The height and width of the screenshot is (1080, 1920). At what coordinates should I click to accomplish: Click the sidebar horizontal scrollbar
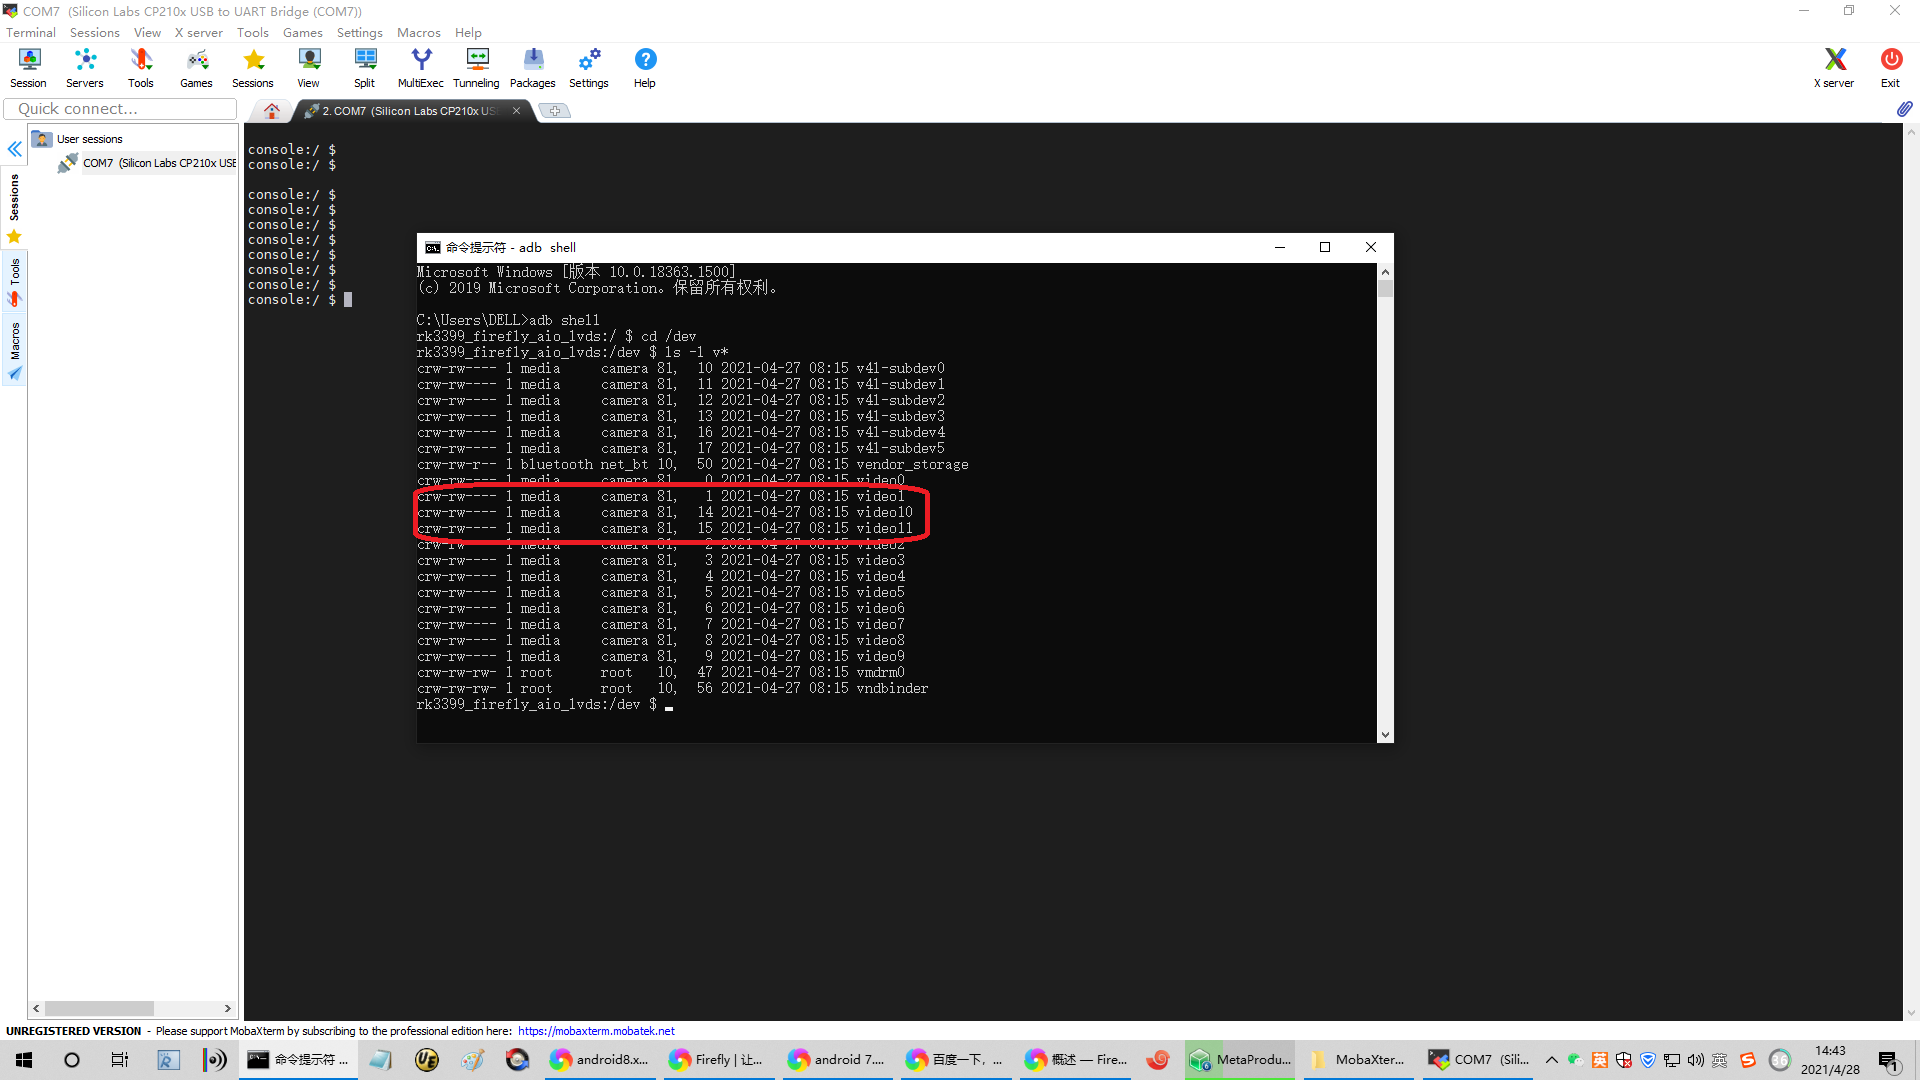point(100,1008)
